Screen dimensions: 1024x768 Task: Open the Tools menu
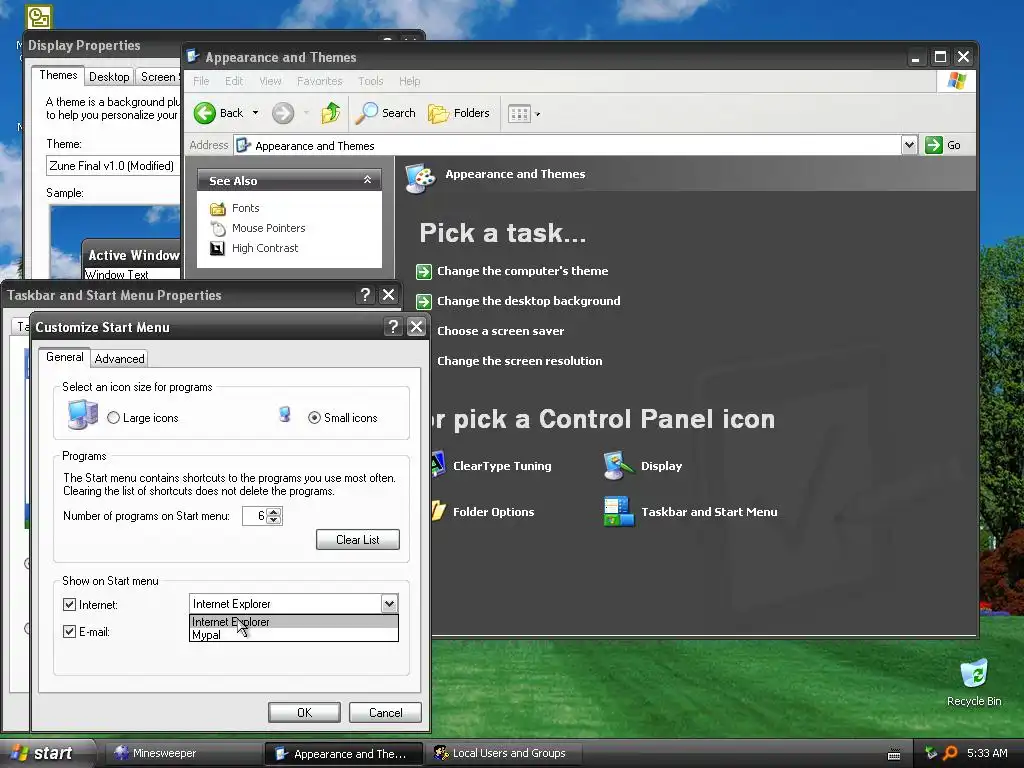point(370,81)
